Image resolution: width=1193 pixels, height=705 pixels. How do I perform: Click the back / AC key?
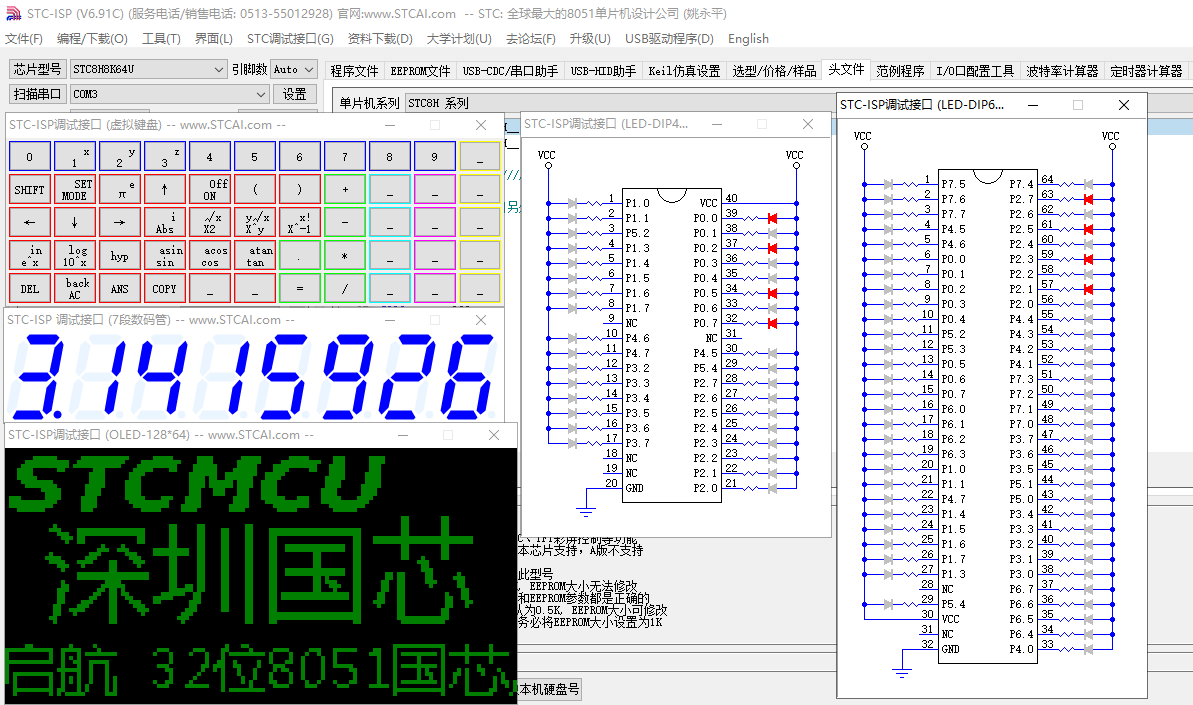pyautogui.click(x=75, y=289)
